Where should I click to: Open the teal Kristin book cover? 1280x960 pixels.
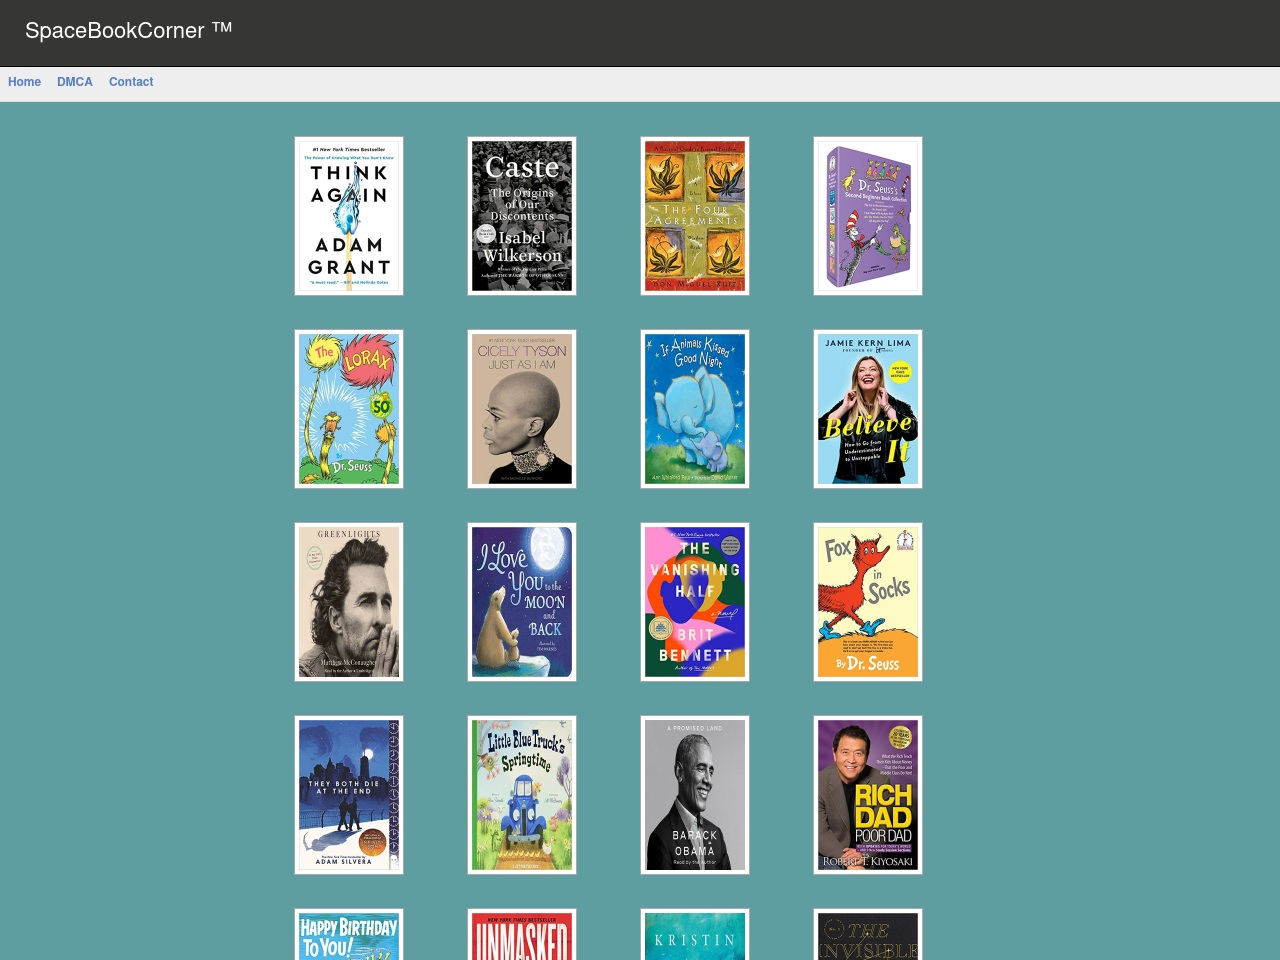tap(695, 935)
